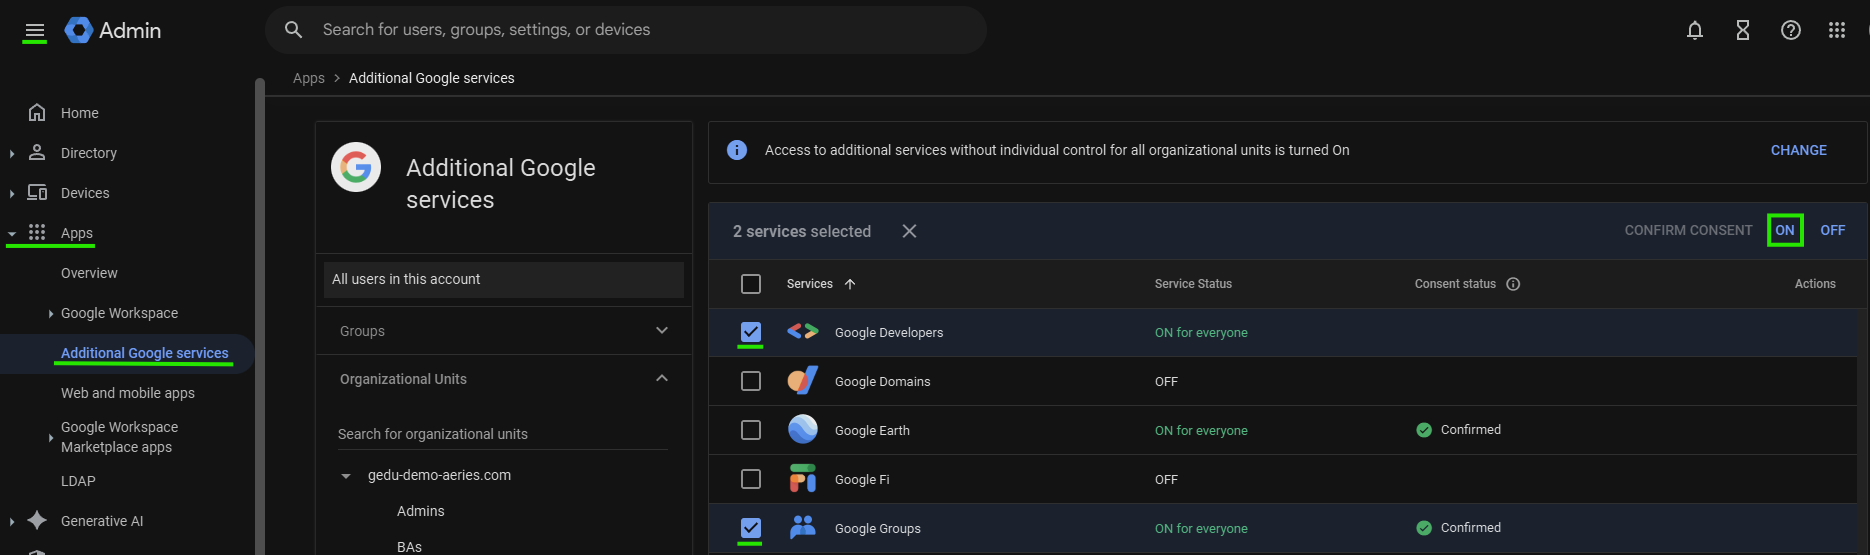Expand Google Workspace Marketplace apps arrow
This screenshot has height=555, width=1870.
(51, 437)
